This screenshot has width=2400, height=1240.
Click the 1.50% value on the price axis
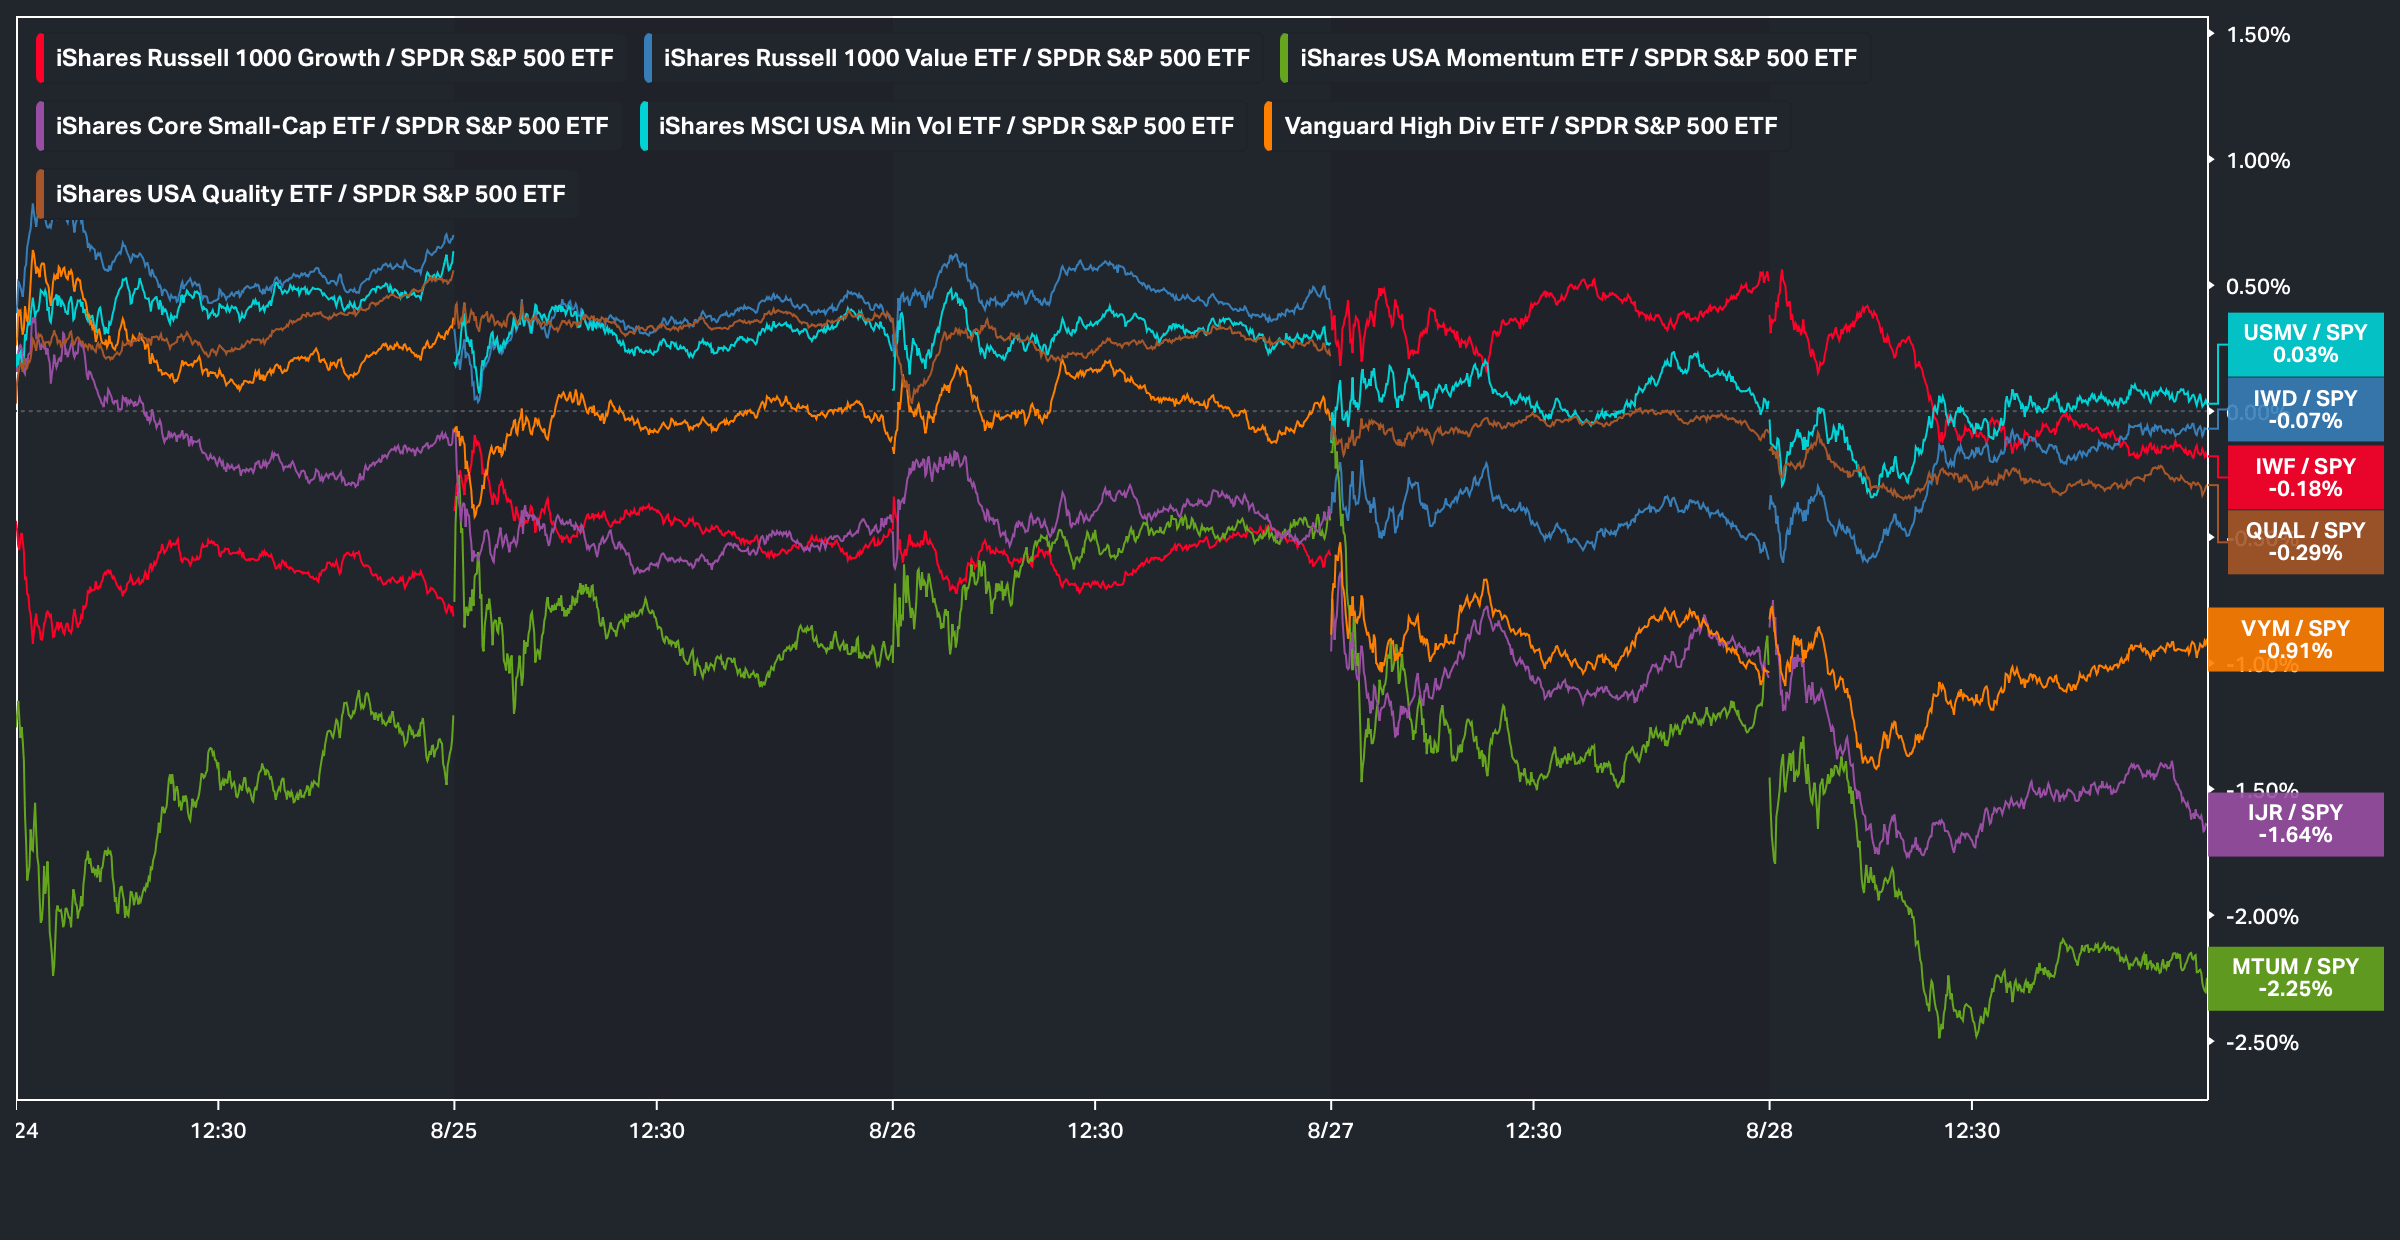2258,35
